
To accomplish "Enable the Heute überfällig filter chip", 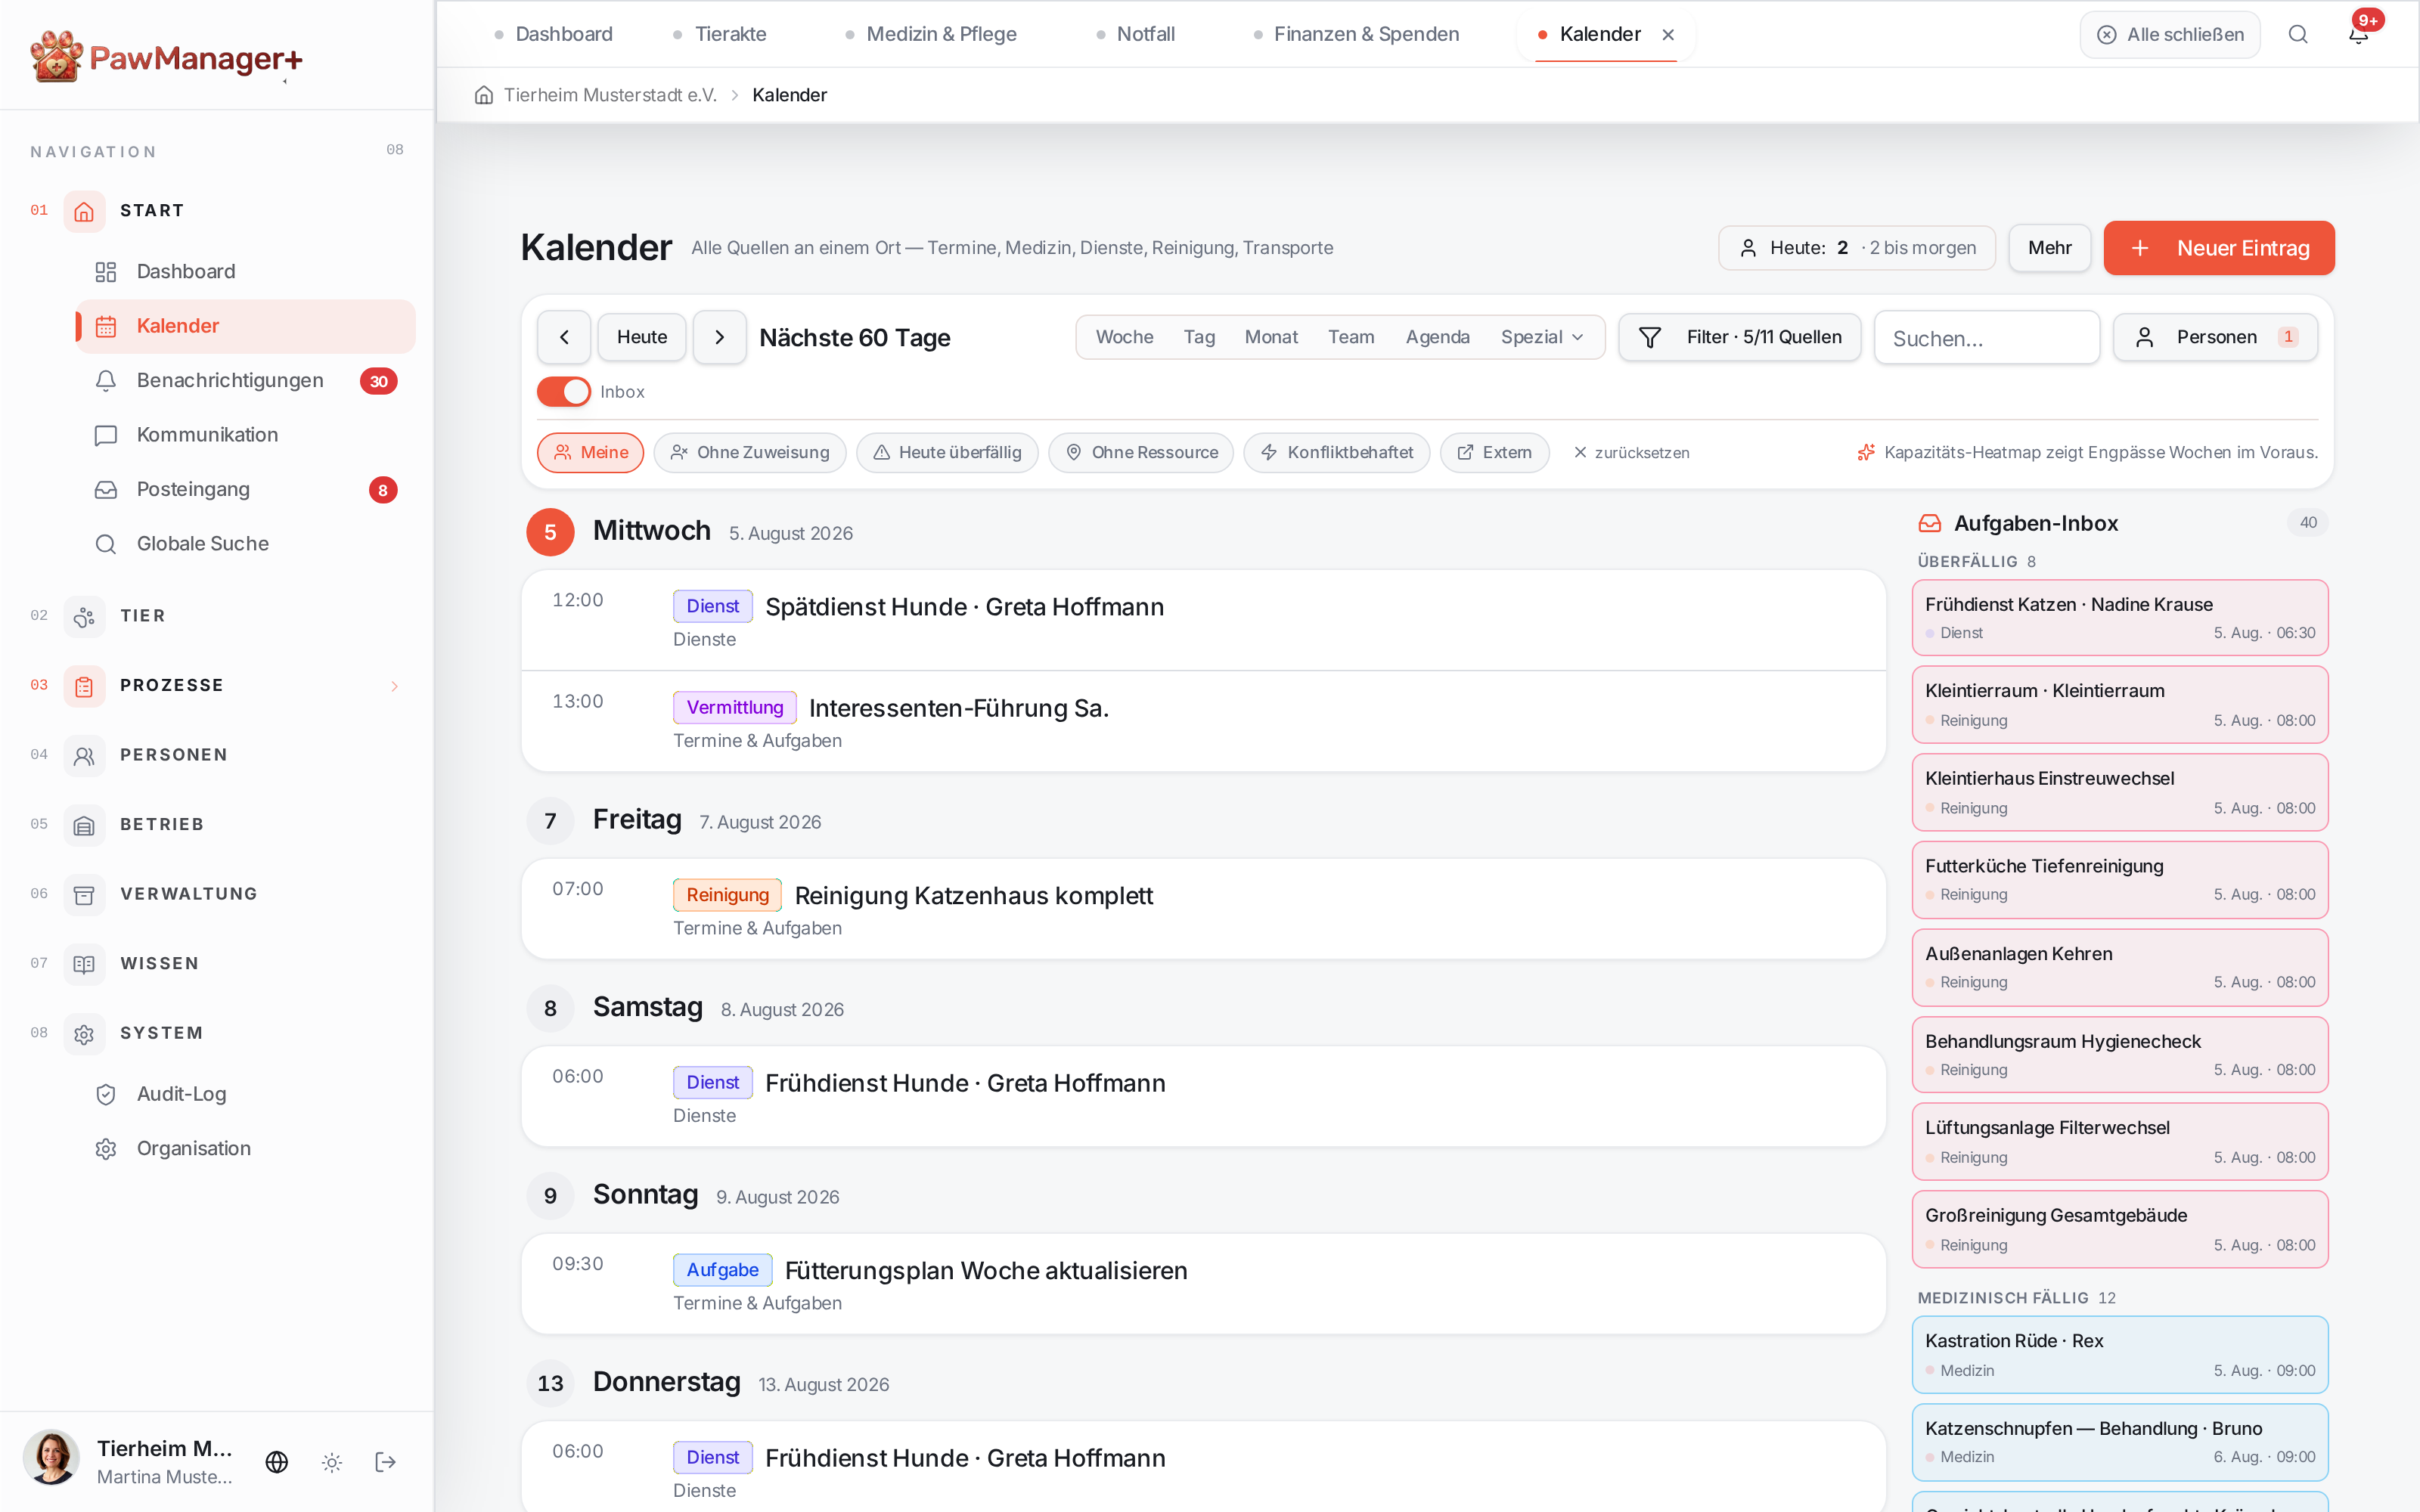I will (x=947, y=453).
